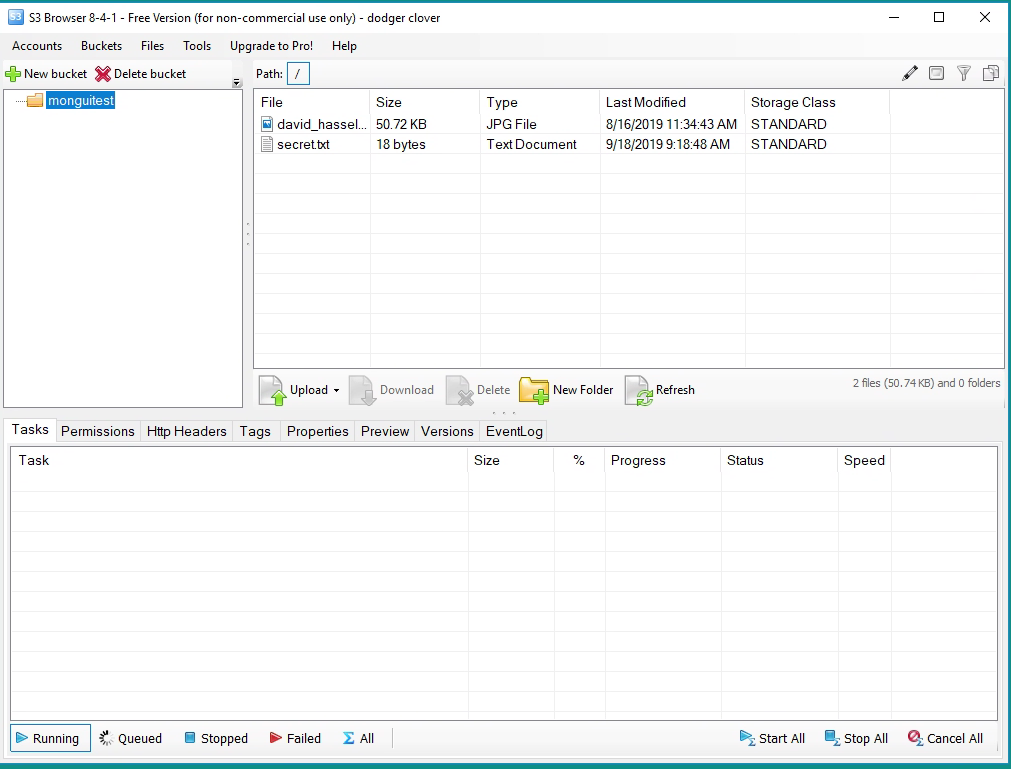Viewport: 1011px width, 769px height.
Task: Click the Task column header
Action: pyautogui.click(x=239, y=460)
